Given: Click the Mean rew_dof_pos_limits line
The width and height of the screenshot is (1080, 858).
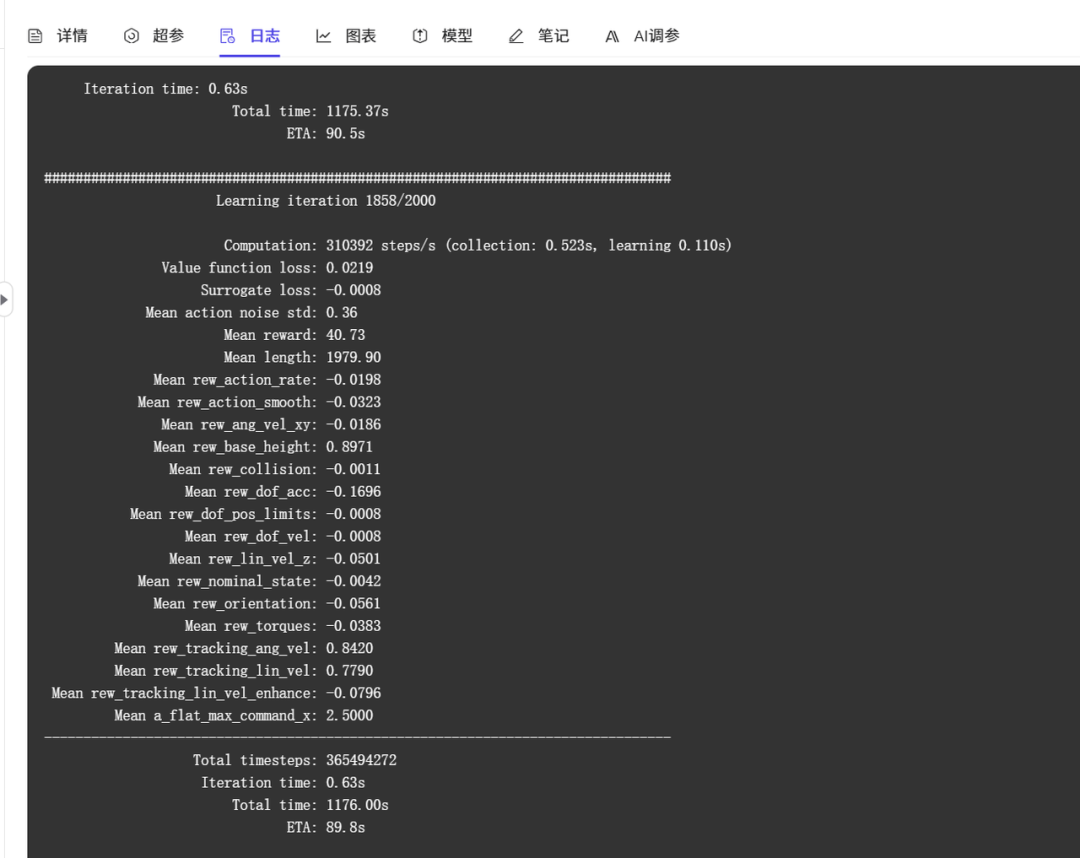Looking at the screenshot, I should (x=256, y=514).
